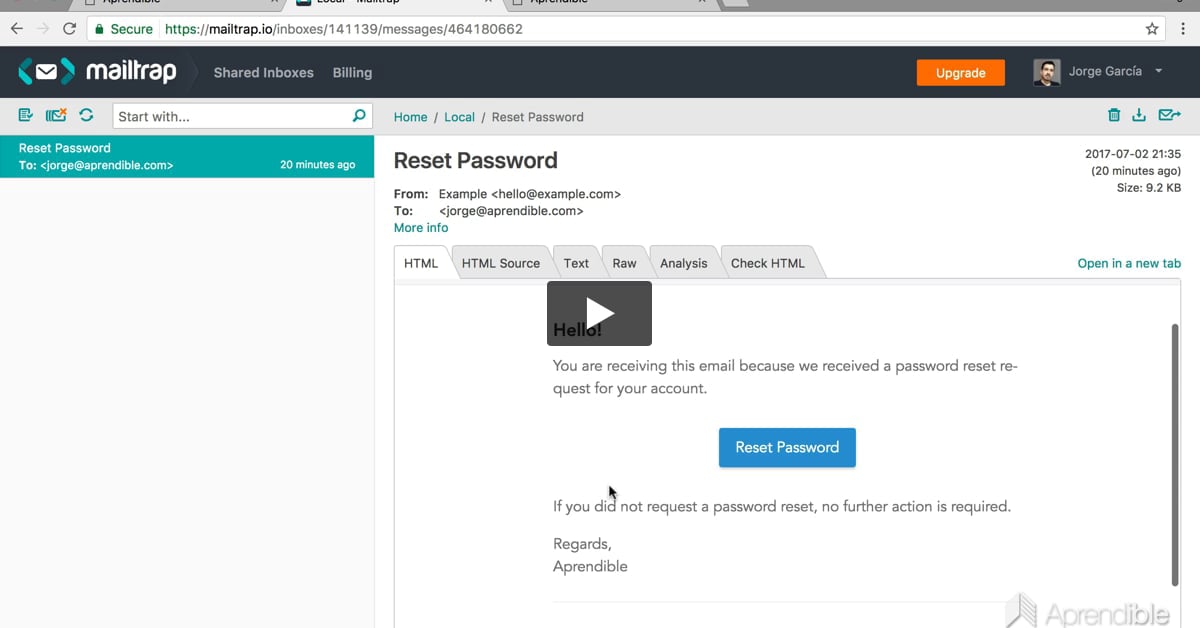
Task: Switch to the Analysis tab
Action: [683, 263]
